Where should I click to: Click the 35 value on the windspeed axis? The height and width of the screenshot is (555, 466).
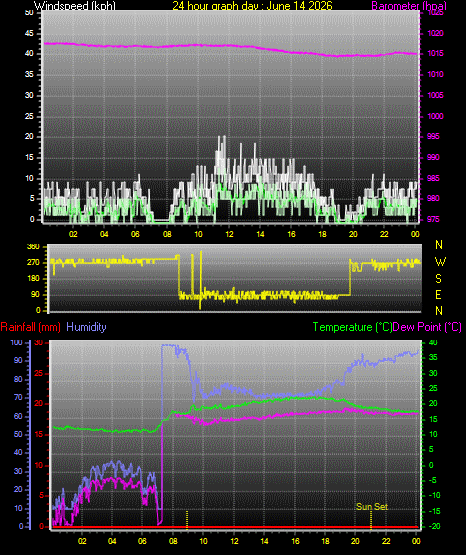30,74
